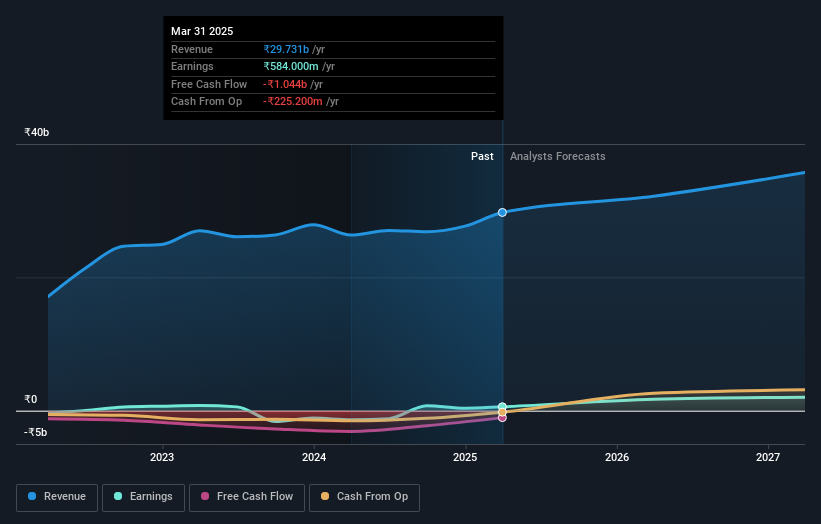821x524 pixels.
Task: Click the ₹40b y-axis label
Action: click(x=37, y=132)
